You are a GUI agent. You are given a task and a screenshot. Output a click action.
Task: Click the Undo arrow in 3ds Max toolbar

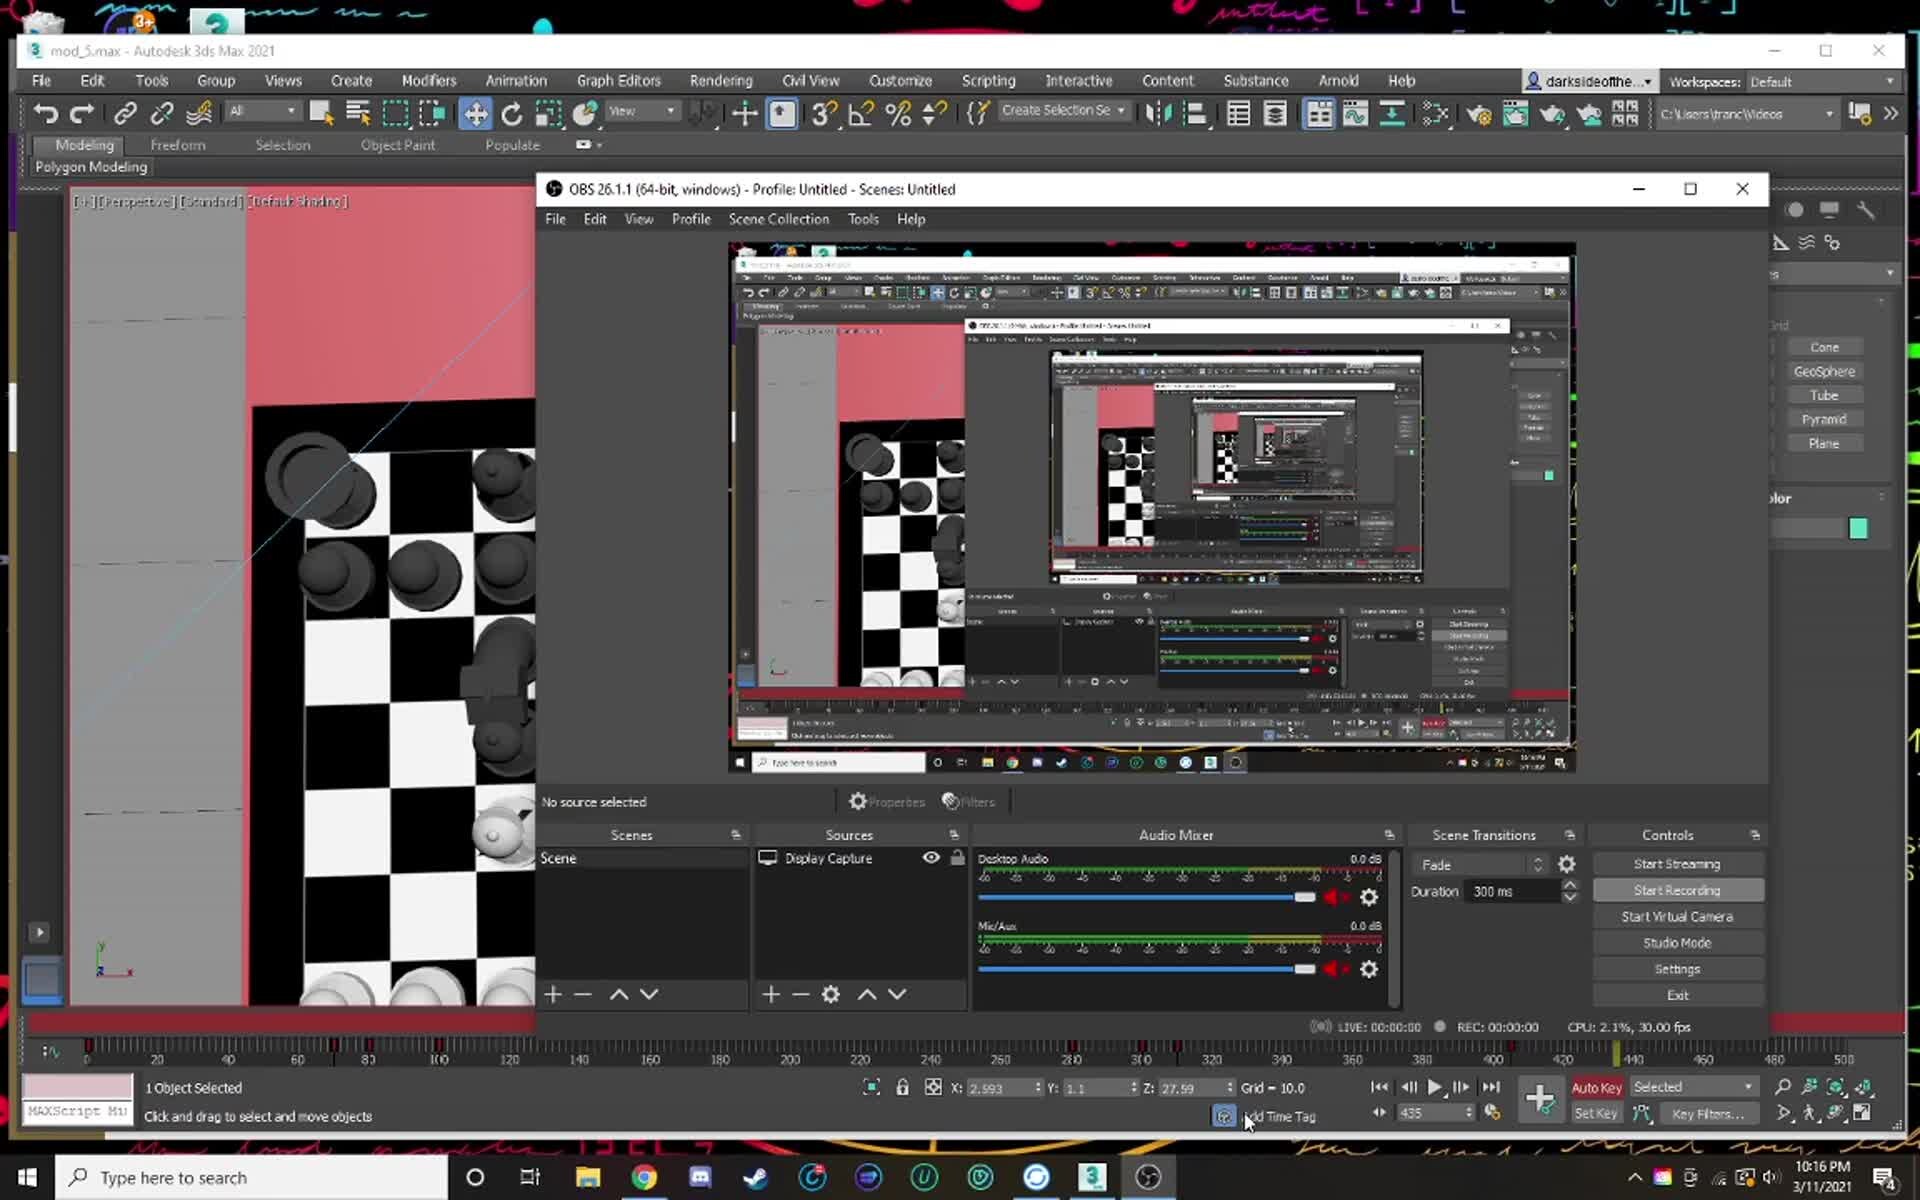coord(45,114)
